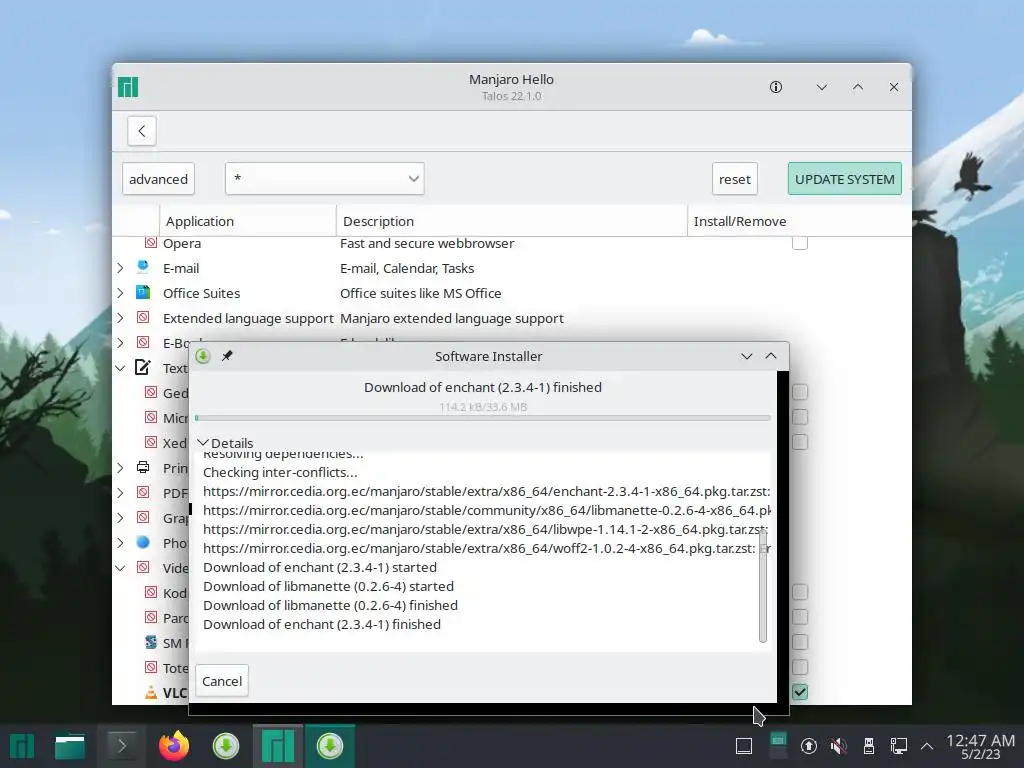The image size is (1024, 768).
Task: Click the Micro row icon
Action: [151, 417]
